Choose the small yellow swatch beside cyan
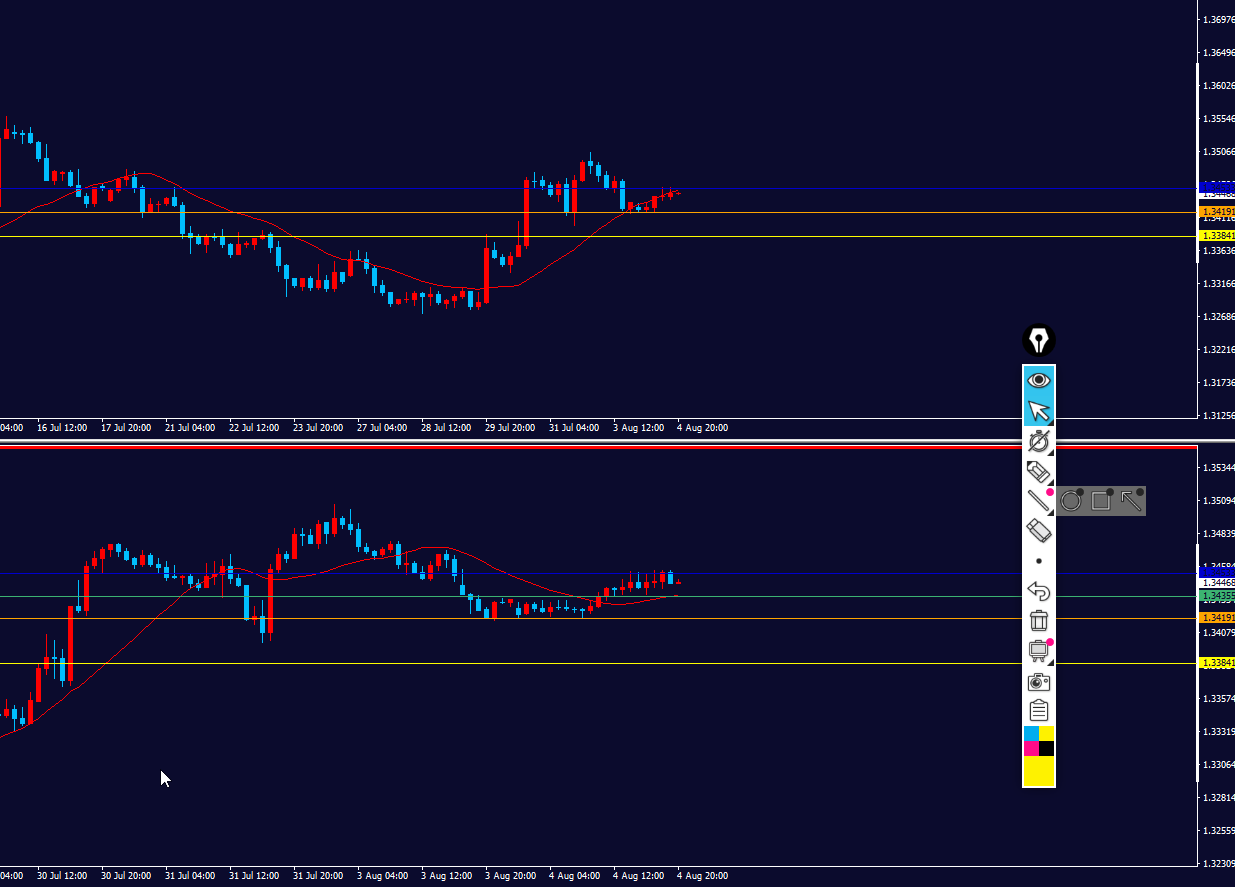 tap(1047, 734)
